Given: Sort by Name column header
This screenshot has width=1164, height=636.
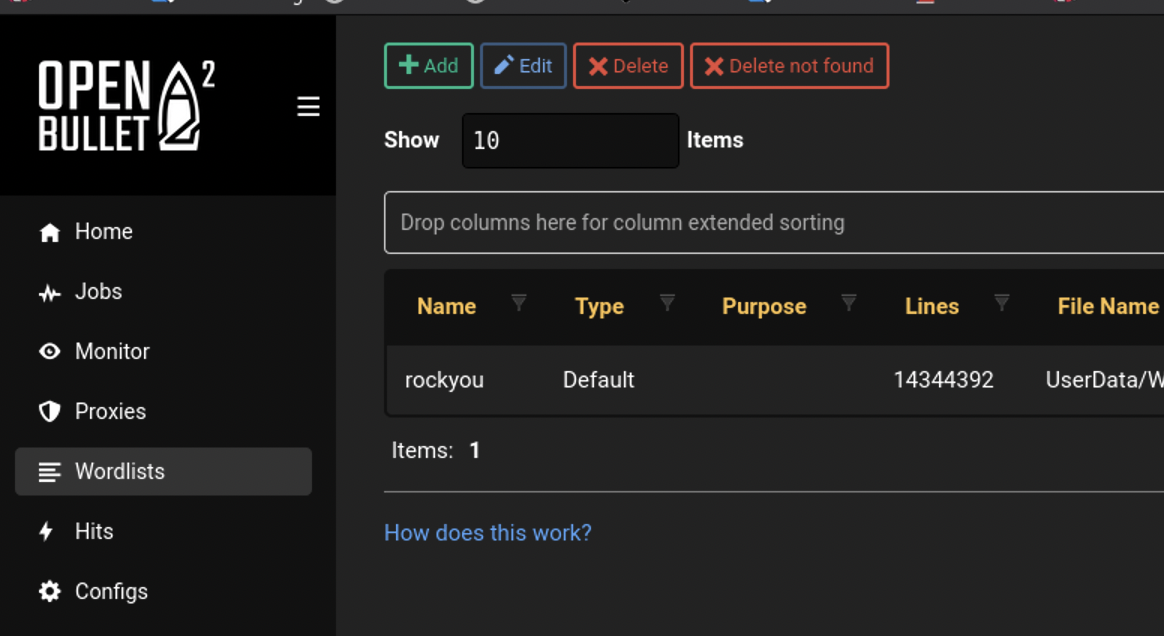Looking at the screenshot, I should [447, 306].
